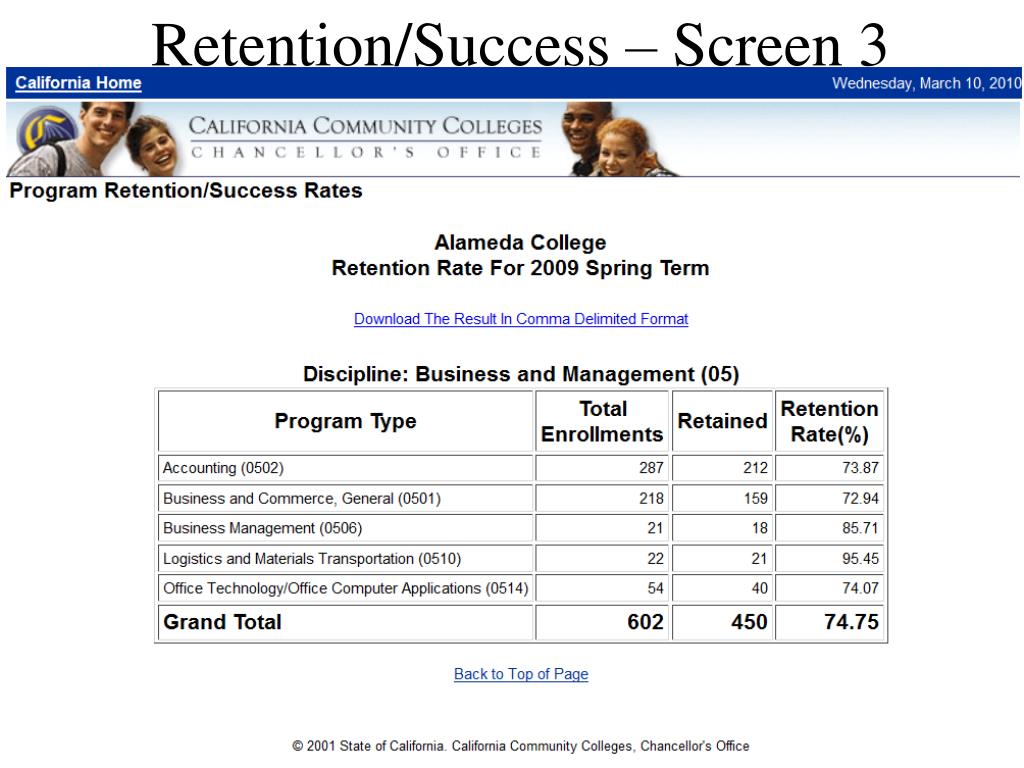This screenshot has width=1024, height=768.
Task: Select the 73.87 retention rate cell
Action: 829,468
